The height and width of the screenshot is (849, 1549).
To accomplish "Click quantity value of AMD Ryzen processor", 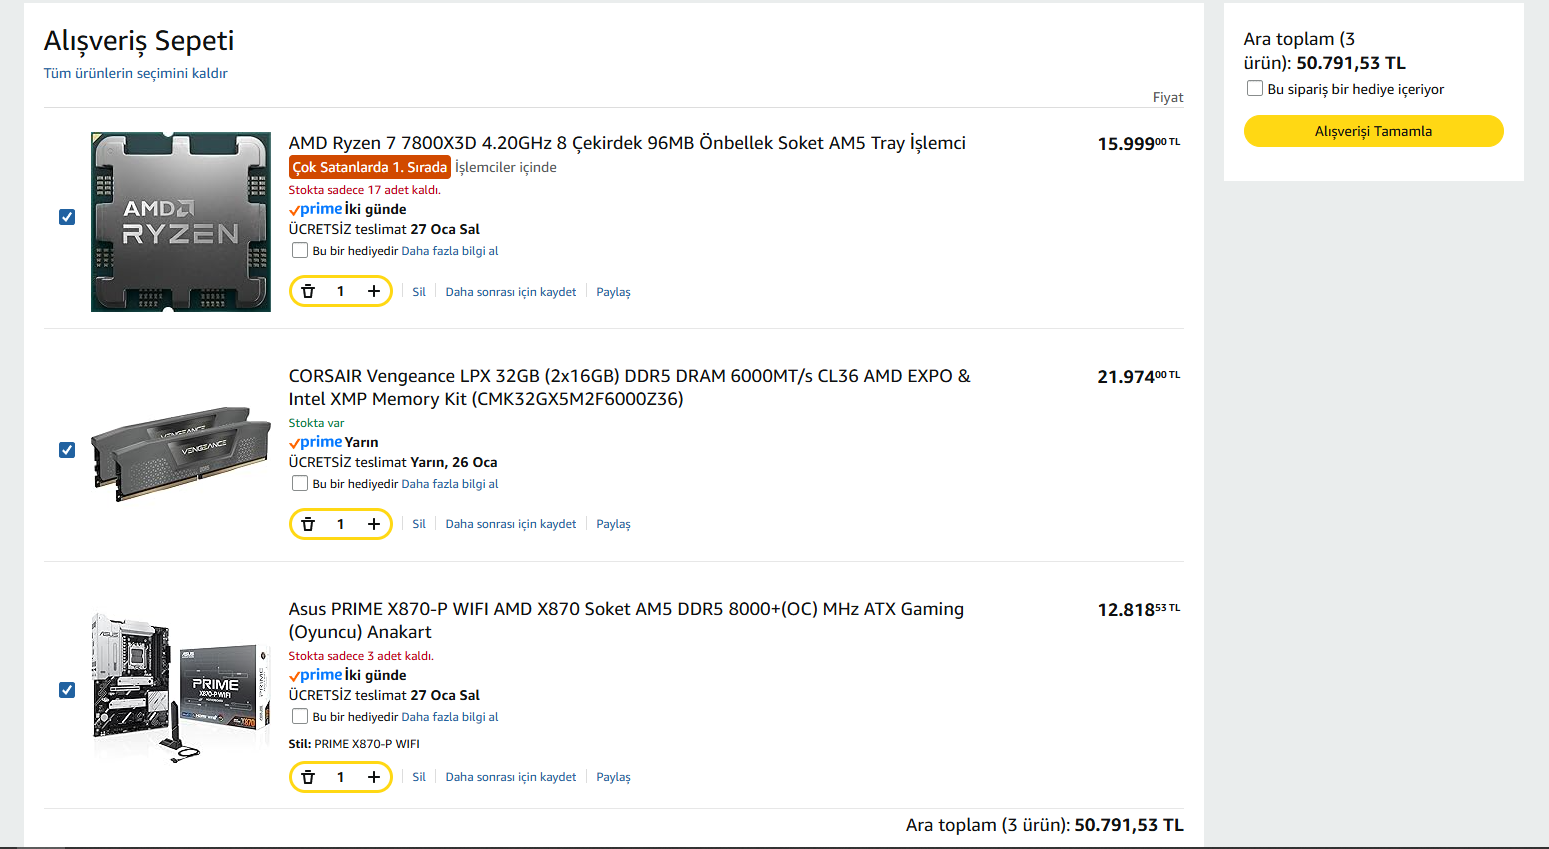I will 341,291.
